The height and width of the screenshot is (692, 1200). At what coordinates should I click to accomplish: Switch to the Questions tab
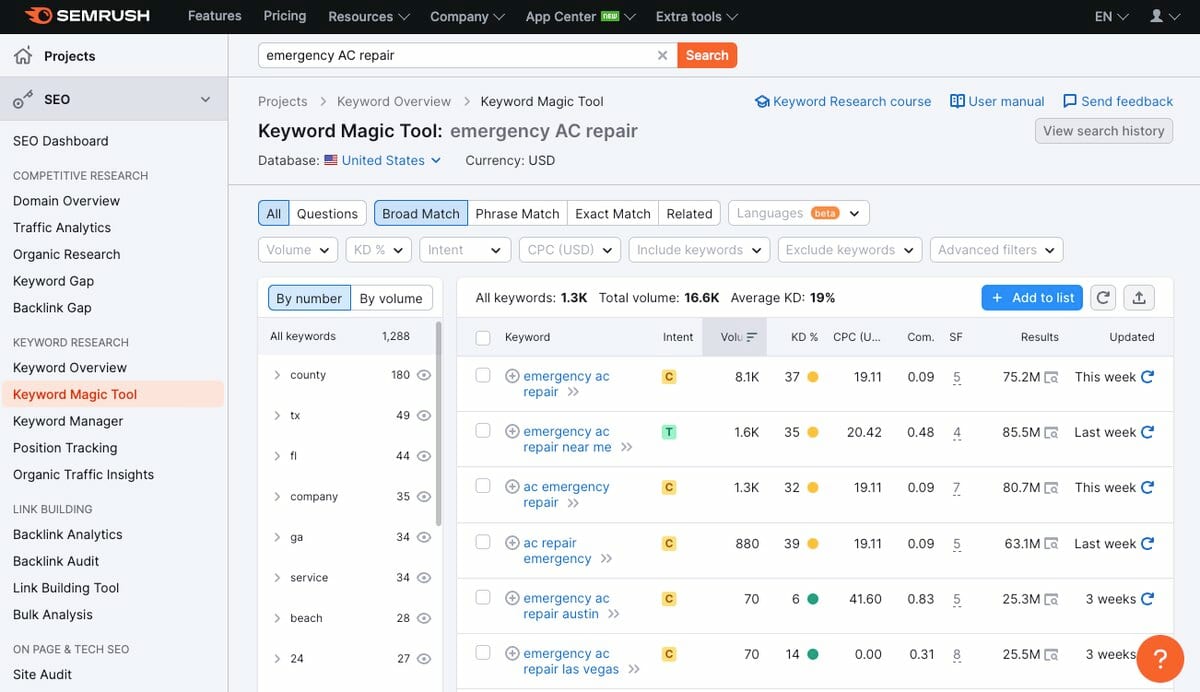327,213
